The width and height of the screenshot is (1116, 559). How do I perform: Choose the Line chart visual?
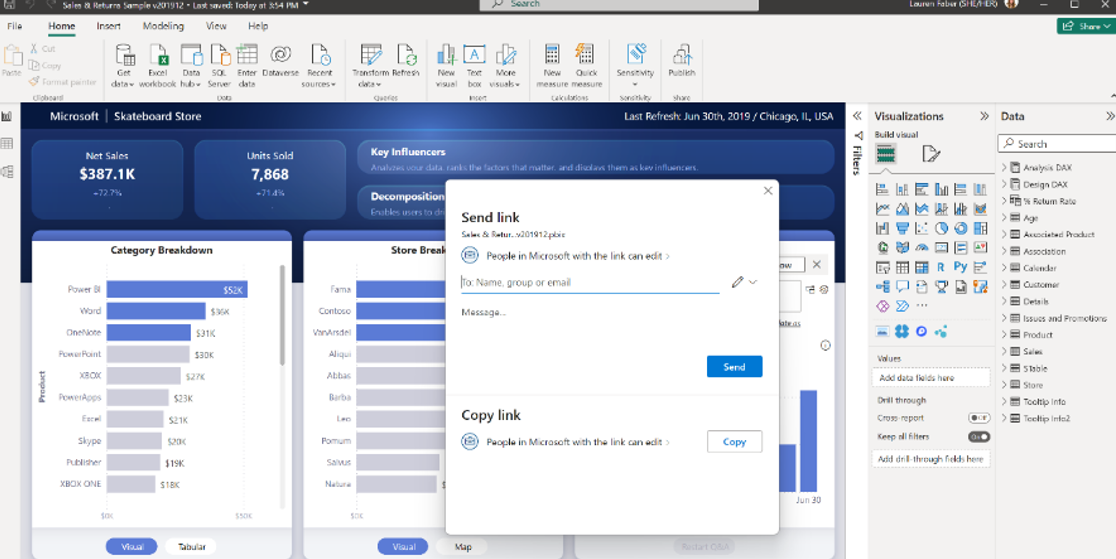point(883,209)
